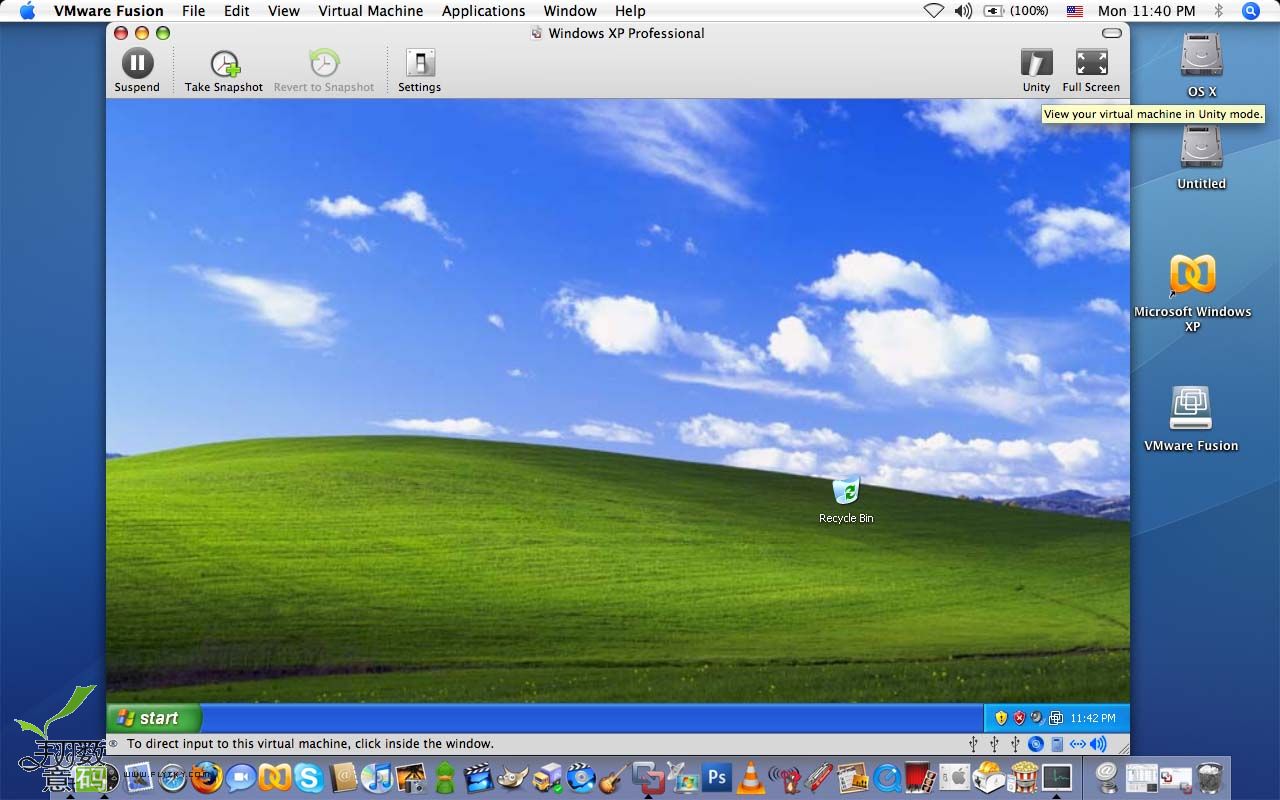Click the VMware Fusion Dock icon
1280x800 pixels.
649,777
